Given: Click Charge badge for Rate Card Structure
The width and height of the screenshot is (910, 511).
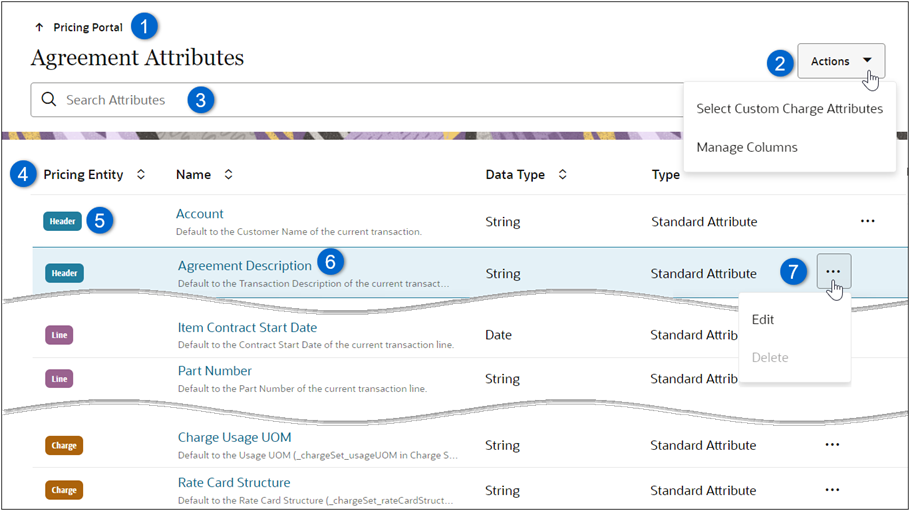Looking at the screenshot, I should (64, 490).
